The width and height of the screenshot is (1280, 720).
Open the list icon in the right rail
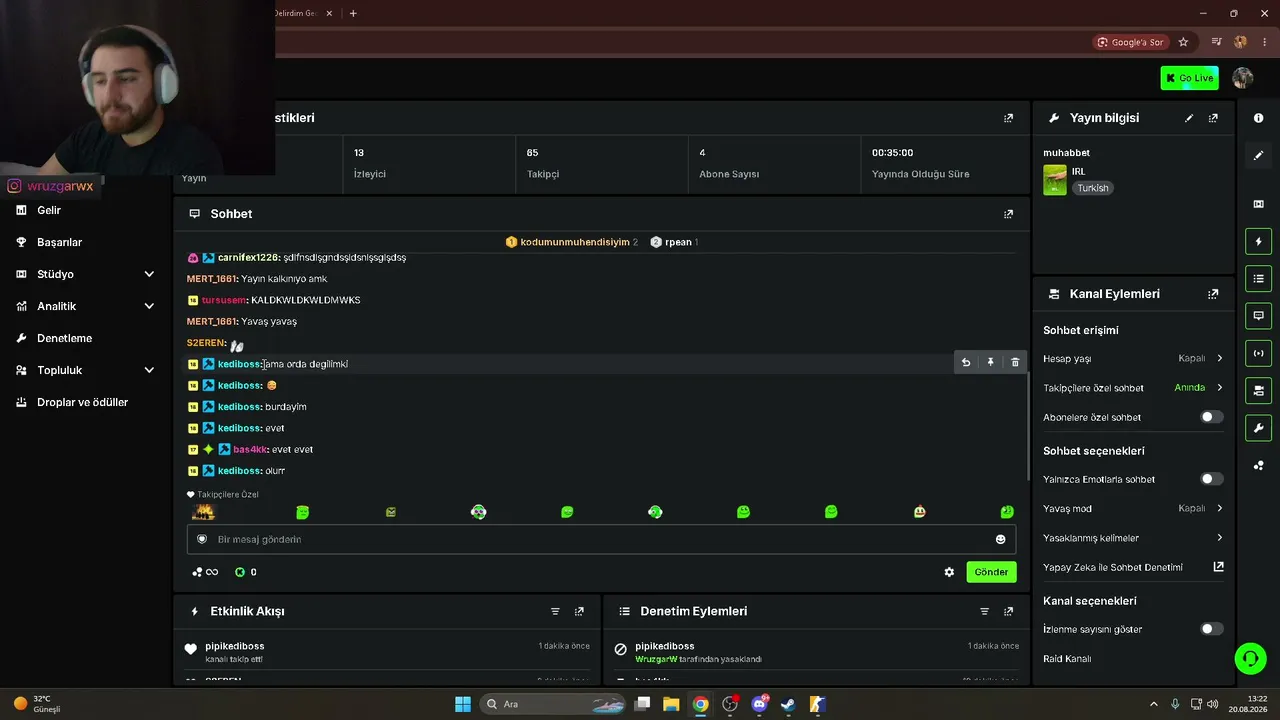pos(1258,278)
